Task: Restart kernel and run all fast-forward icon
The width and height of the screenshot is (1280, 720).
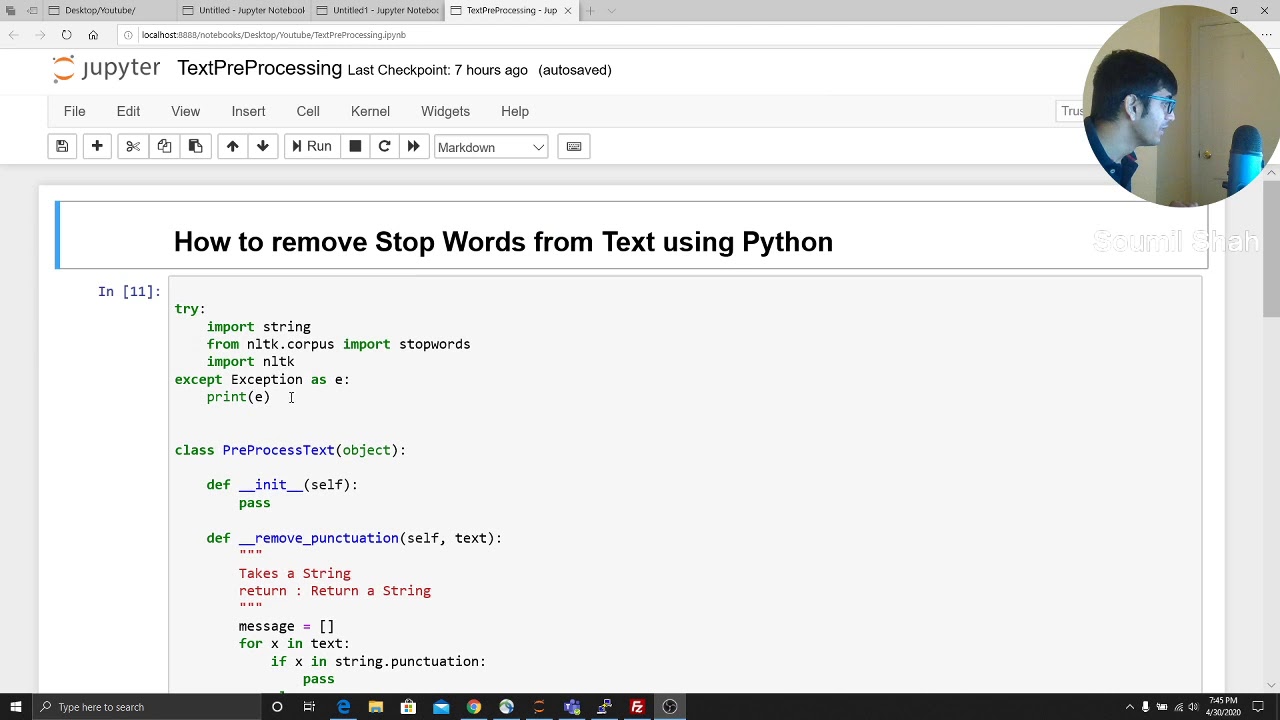Action: coord(413,147)
